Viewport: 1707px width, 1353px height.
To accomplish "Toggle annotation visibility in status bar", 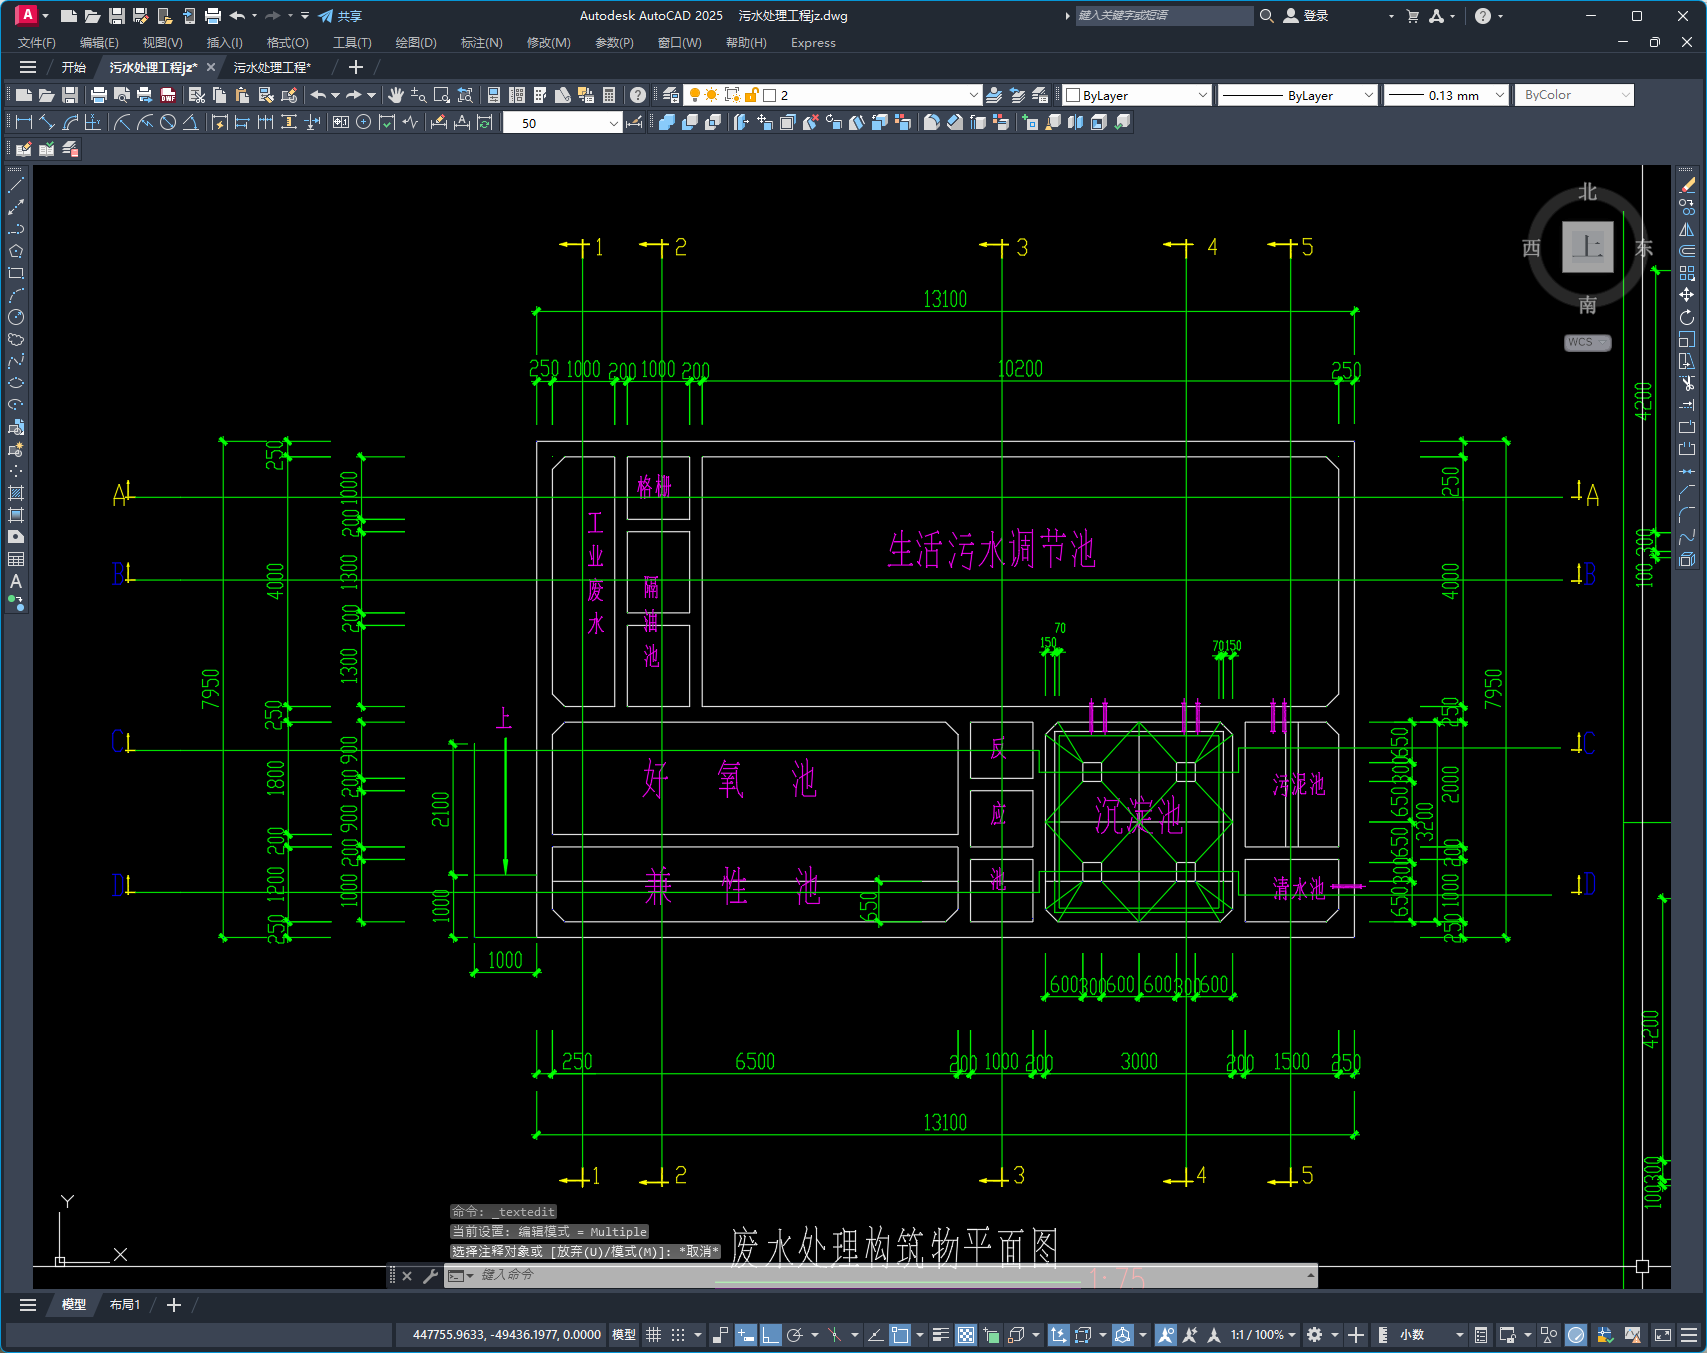I will click(x=1166, y=1335).
